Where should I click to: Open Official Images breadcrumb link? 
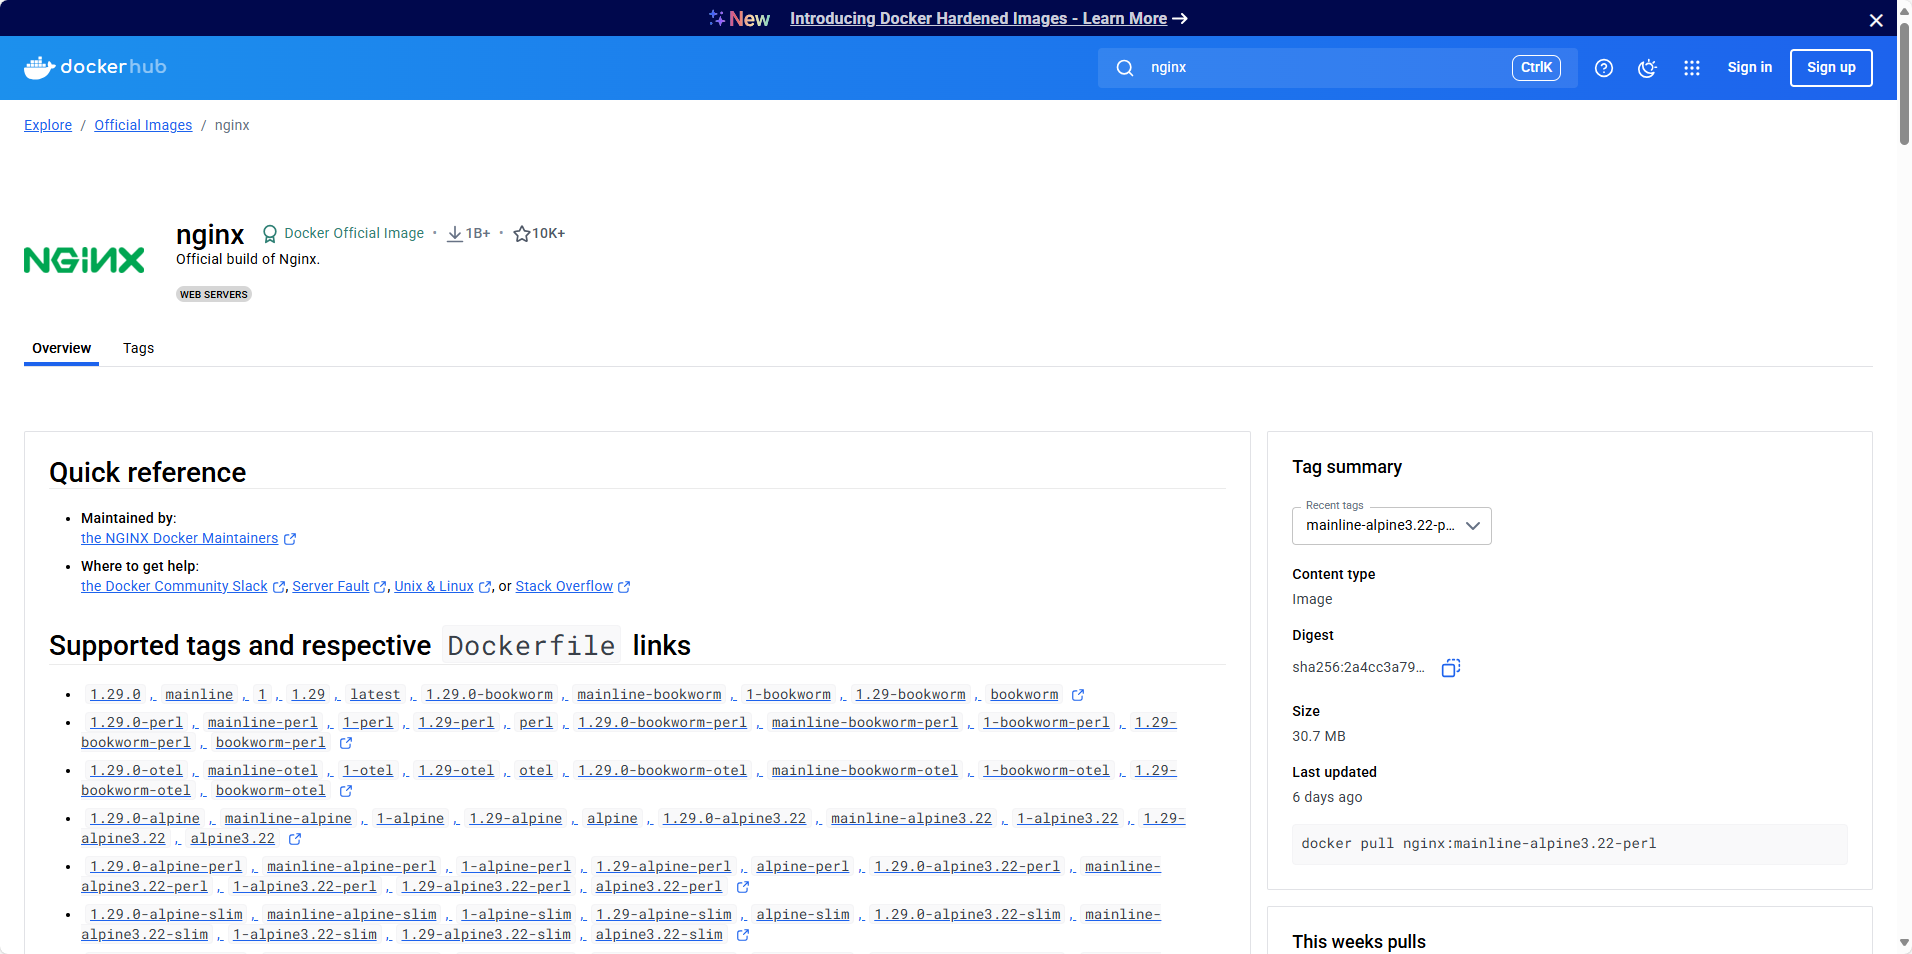point(143,125)
